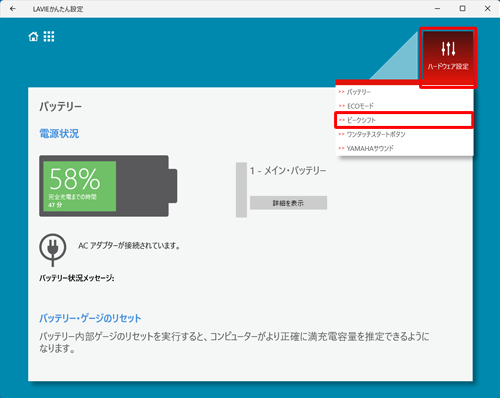The height and width of the screenshot is (398, 500).
Task: Click バッテリー状況メッセージ label
Action: [x=77, y=278]
